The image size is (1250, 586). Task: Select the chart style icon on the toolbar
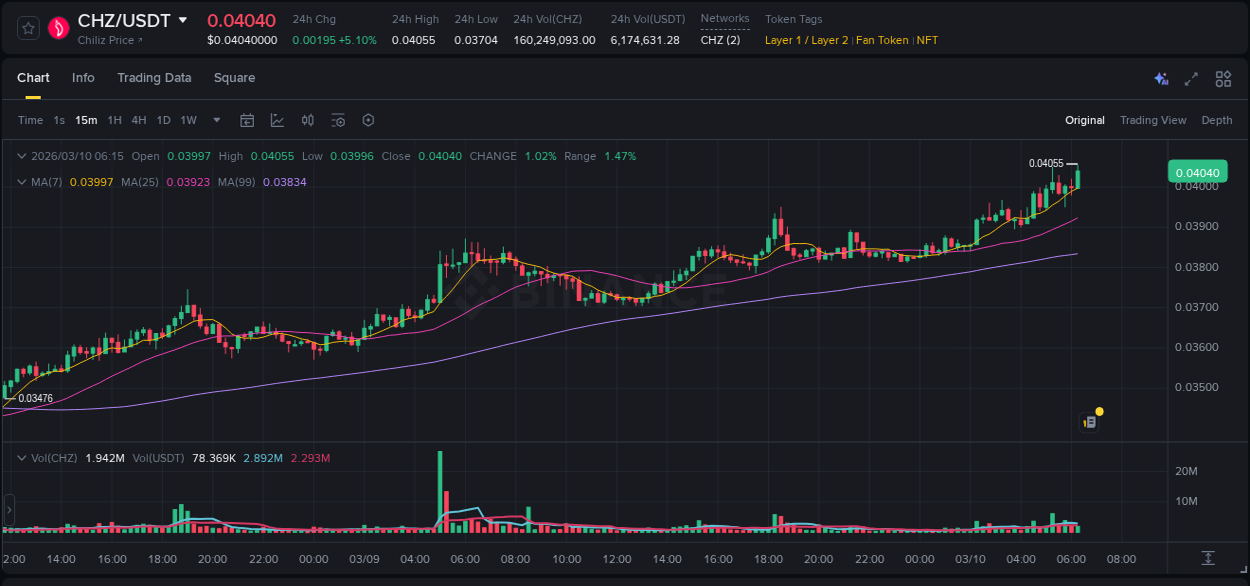pos(277,120)
